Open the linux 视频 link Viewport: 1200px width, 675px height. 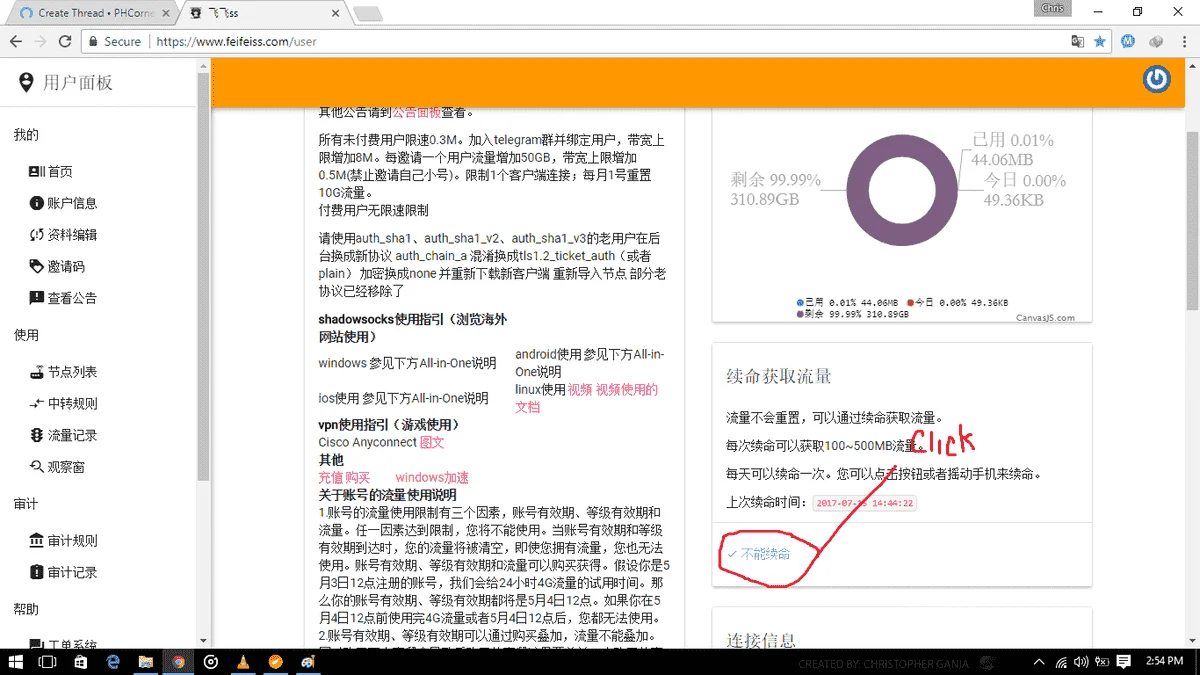point(580,390)
